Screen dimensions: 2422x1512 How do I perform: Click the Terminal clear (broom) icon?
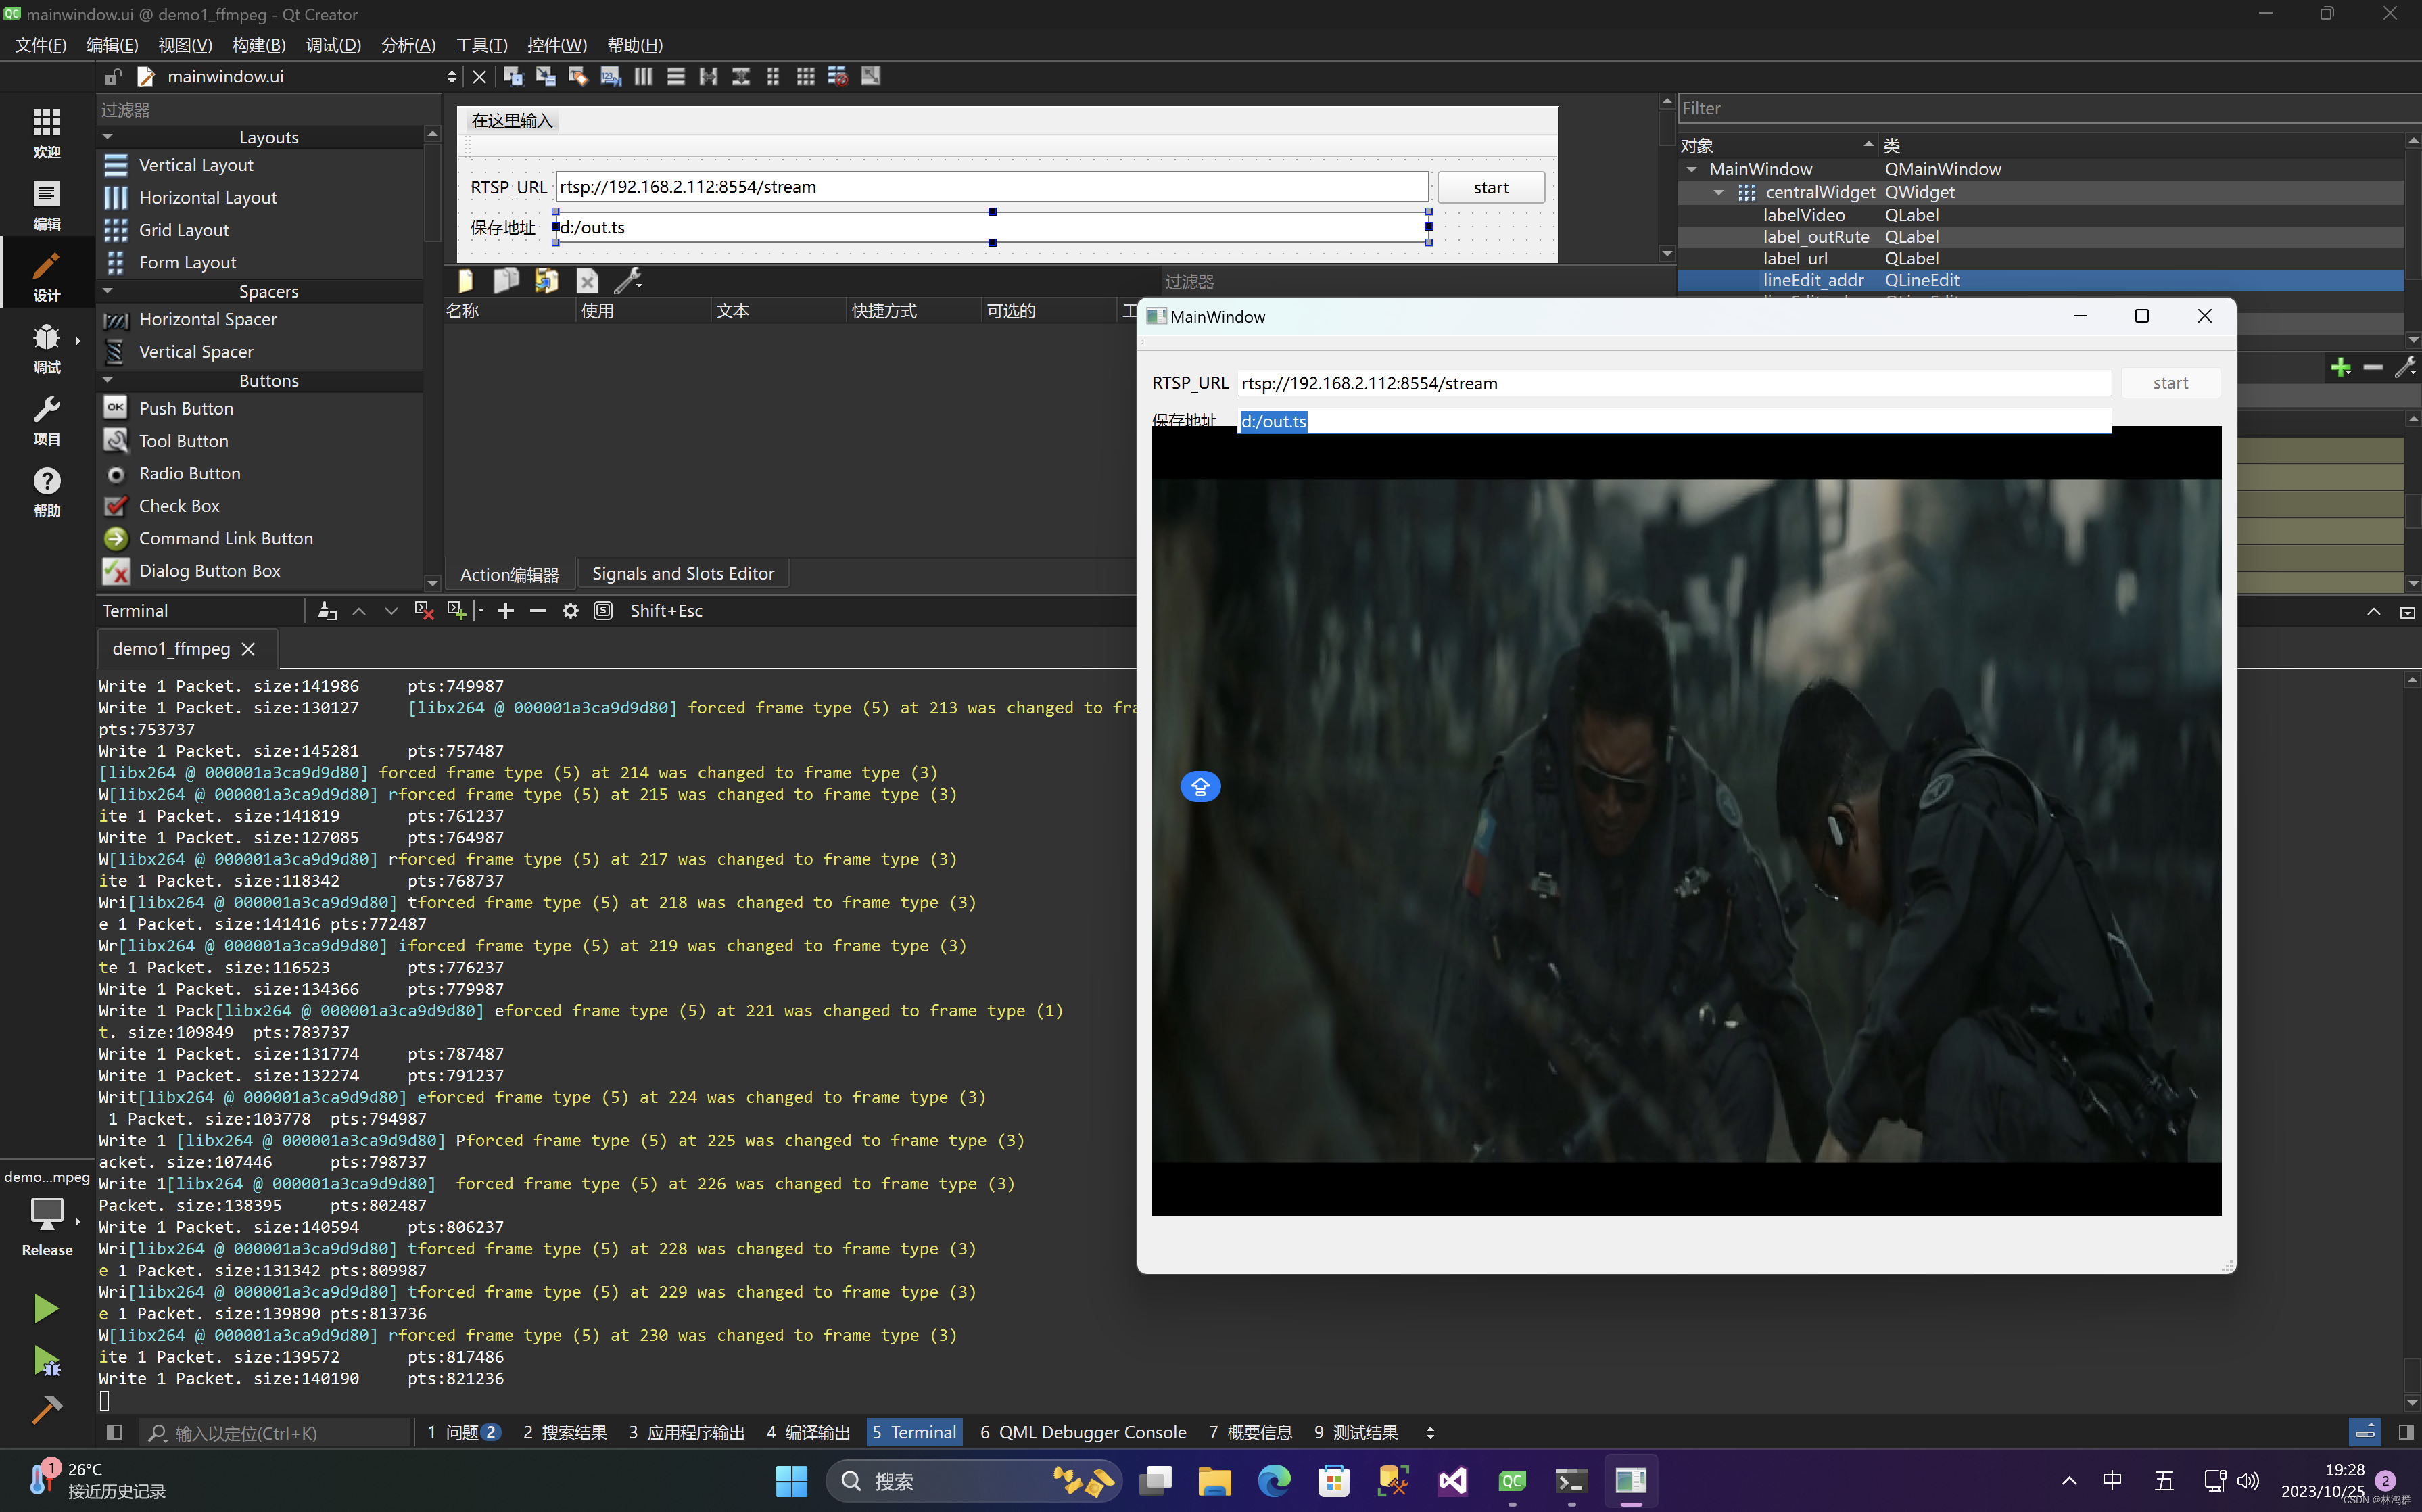click(327, 610)
